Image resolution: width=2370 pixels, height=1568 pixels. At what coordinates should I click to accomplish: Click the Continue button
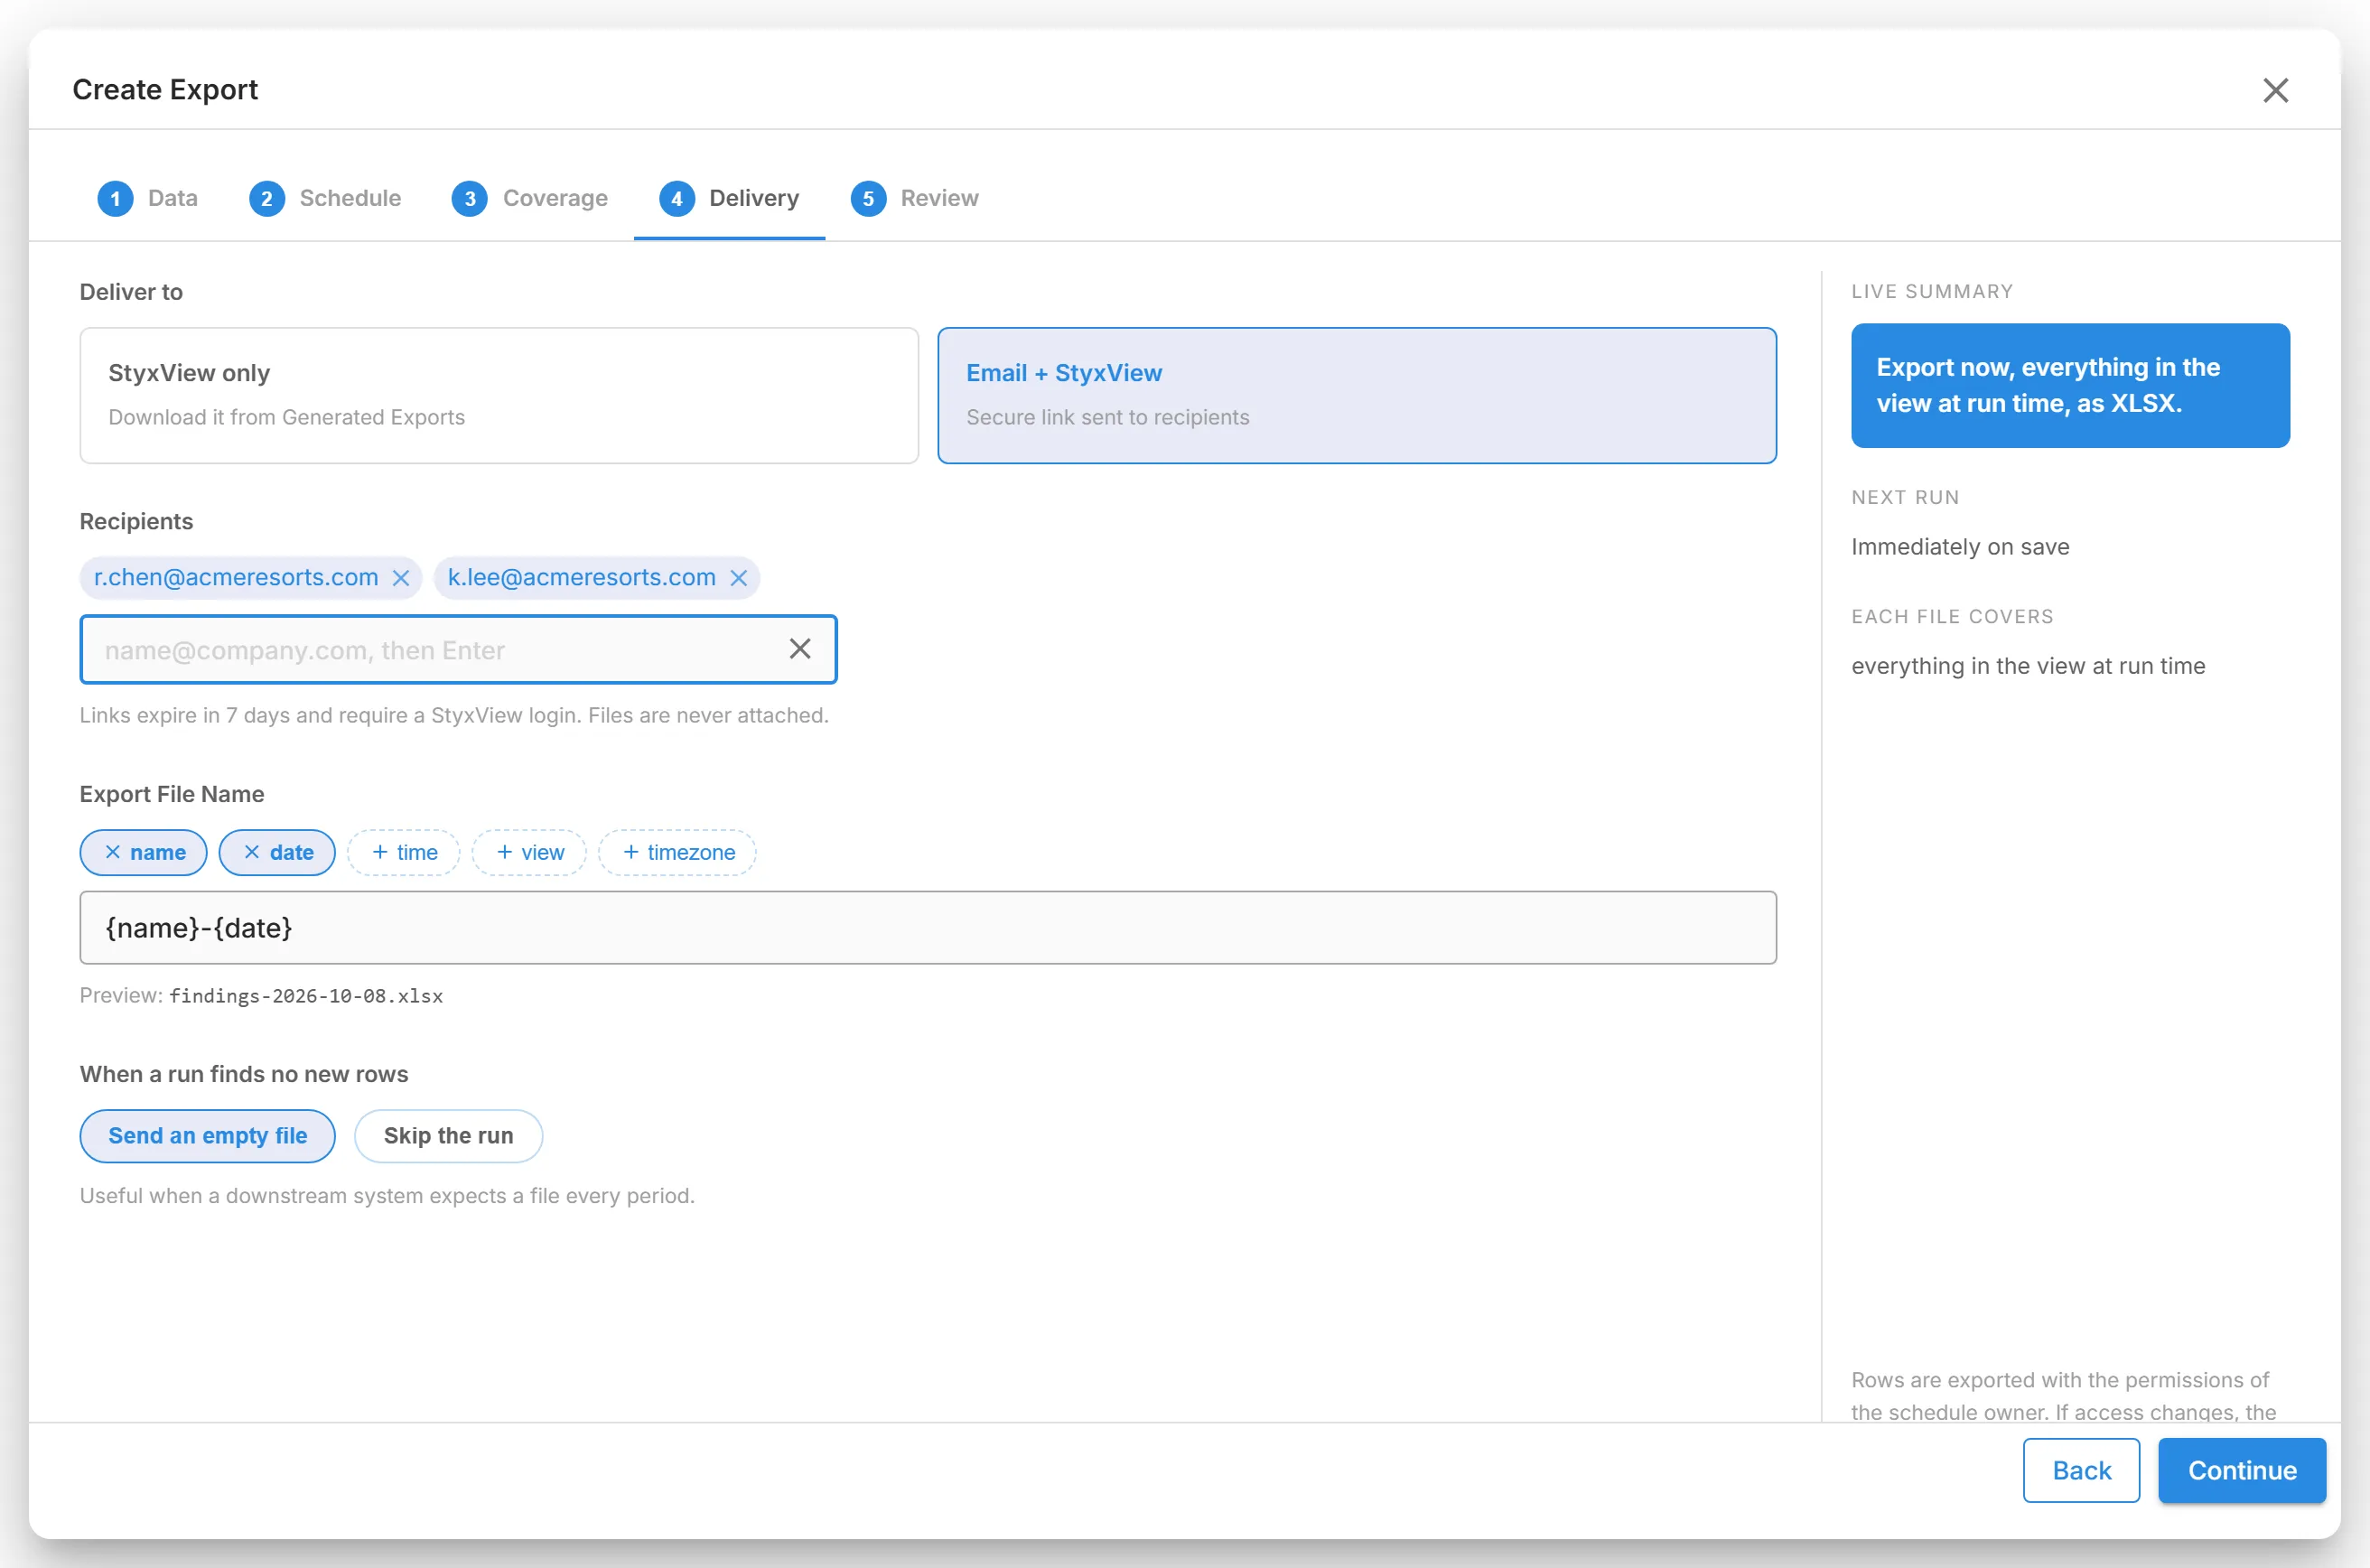click(2242, 1470)
